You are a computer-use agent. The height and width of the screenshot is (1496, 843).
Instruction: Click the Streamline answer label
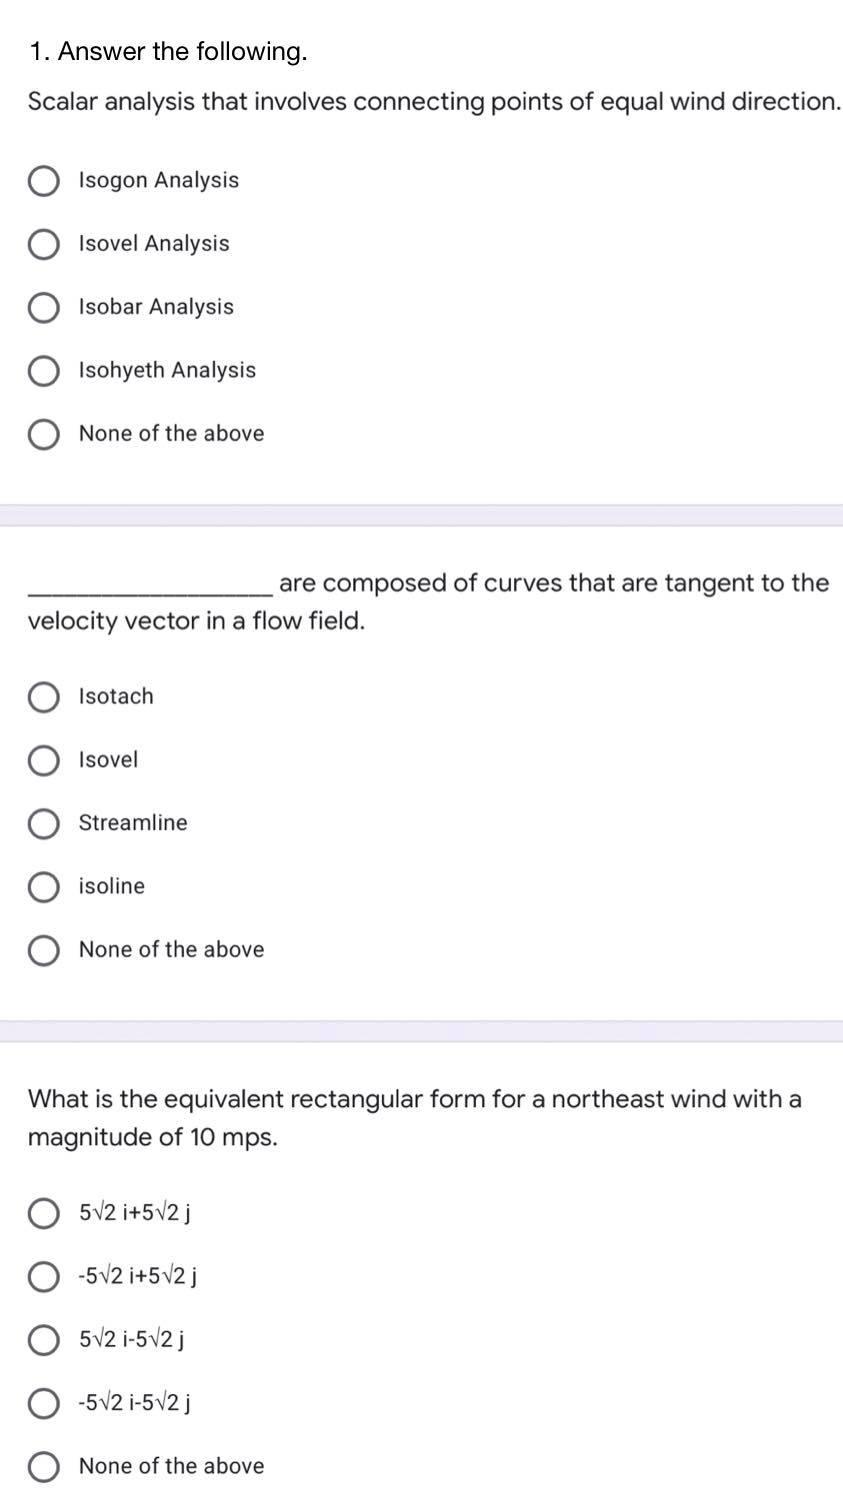coord(132,824)
